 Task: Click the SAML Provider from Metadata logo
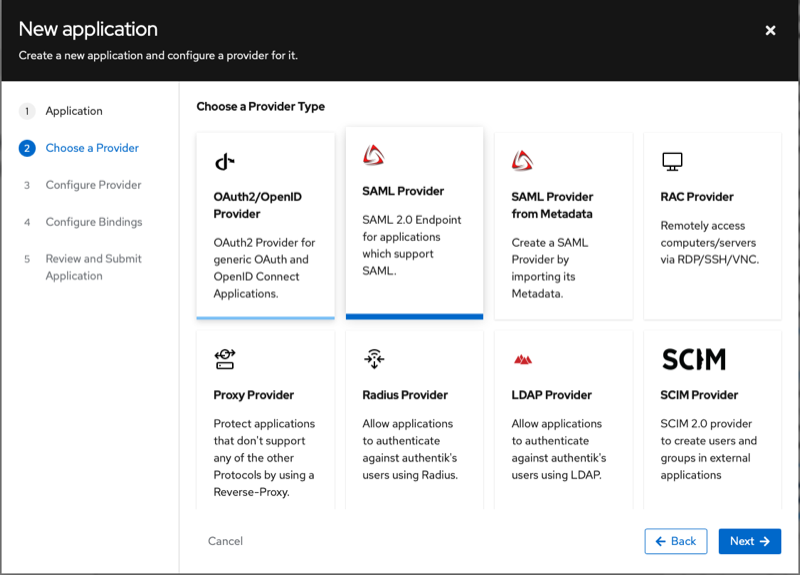click(x=522, y=161)
